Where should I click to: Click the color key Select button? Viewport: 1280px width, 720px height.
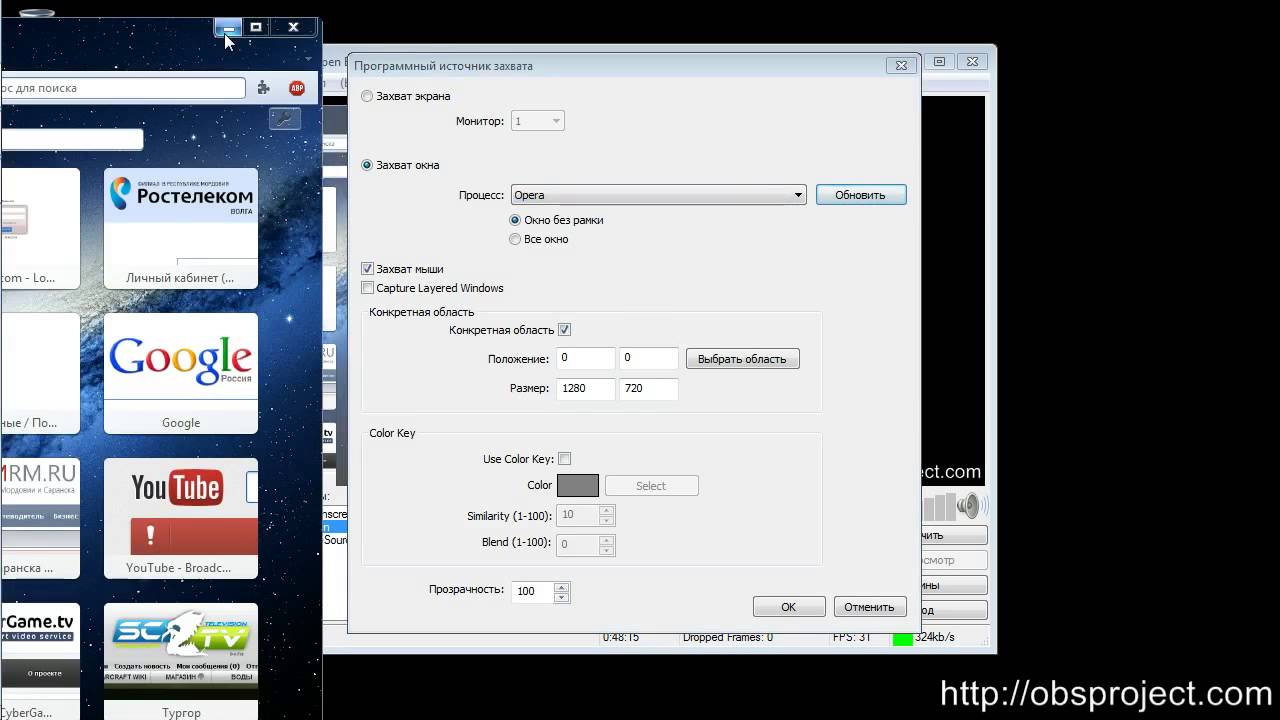(651, 486)
